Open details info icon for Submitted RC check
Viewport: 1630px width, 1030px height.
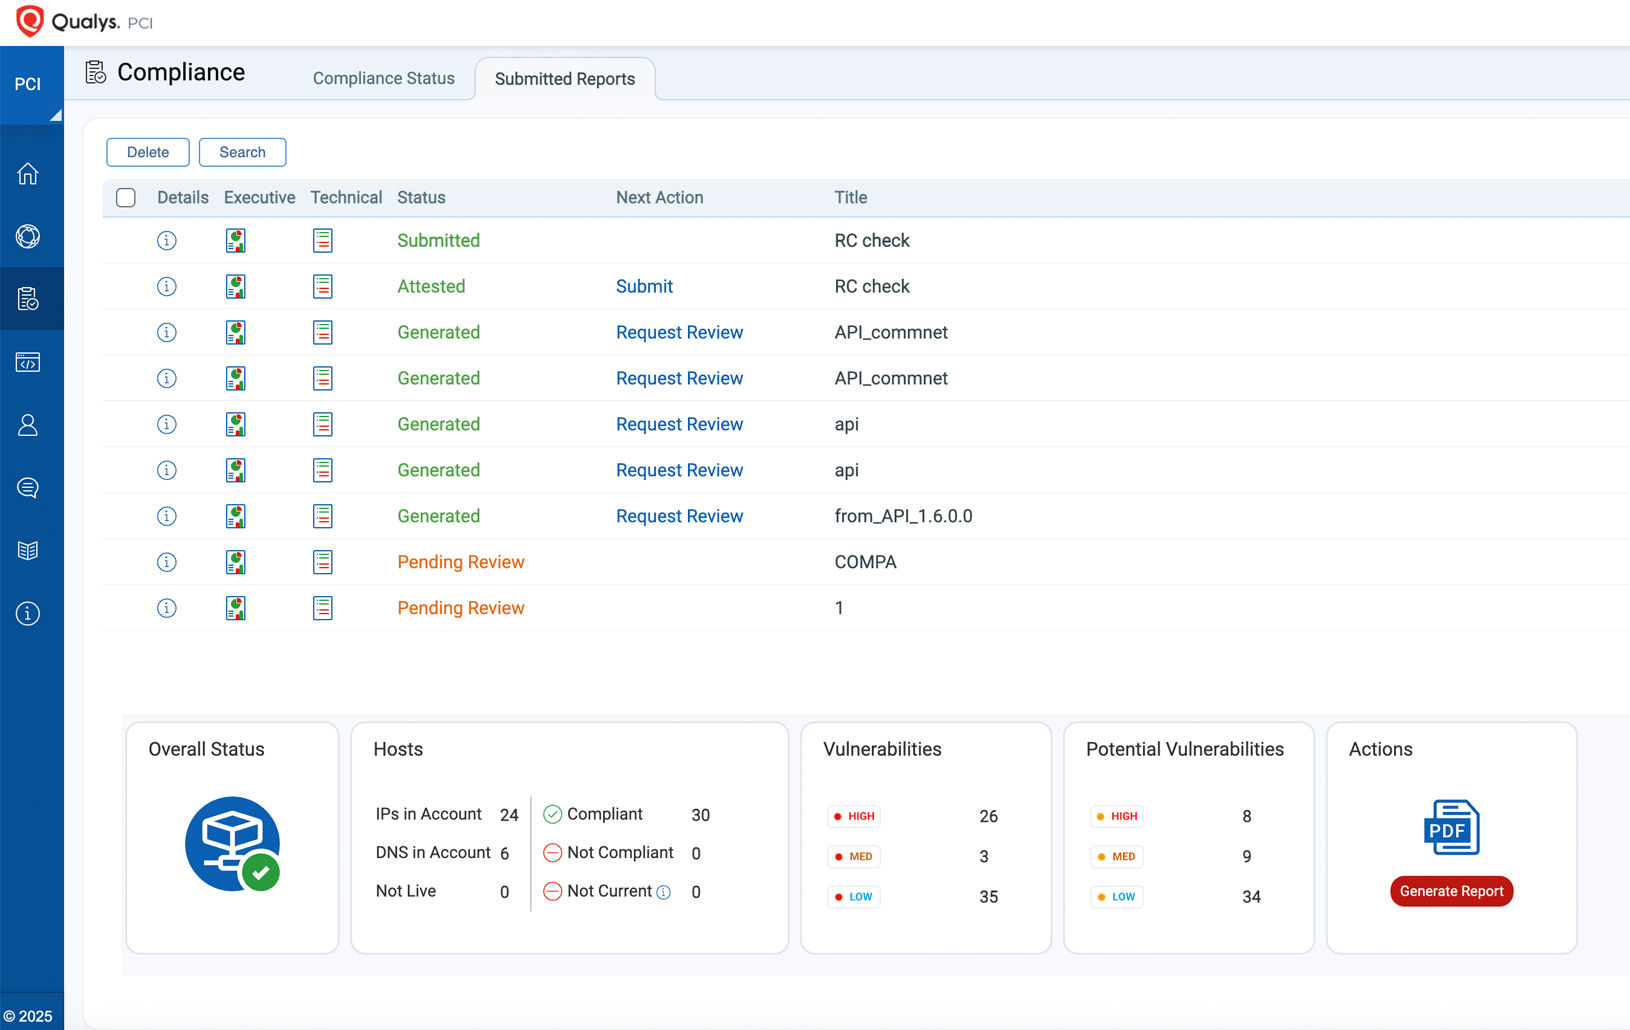(167, 241)
